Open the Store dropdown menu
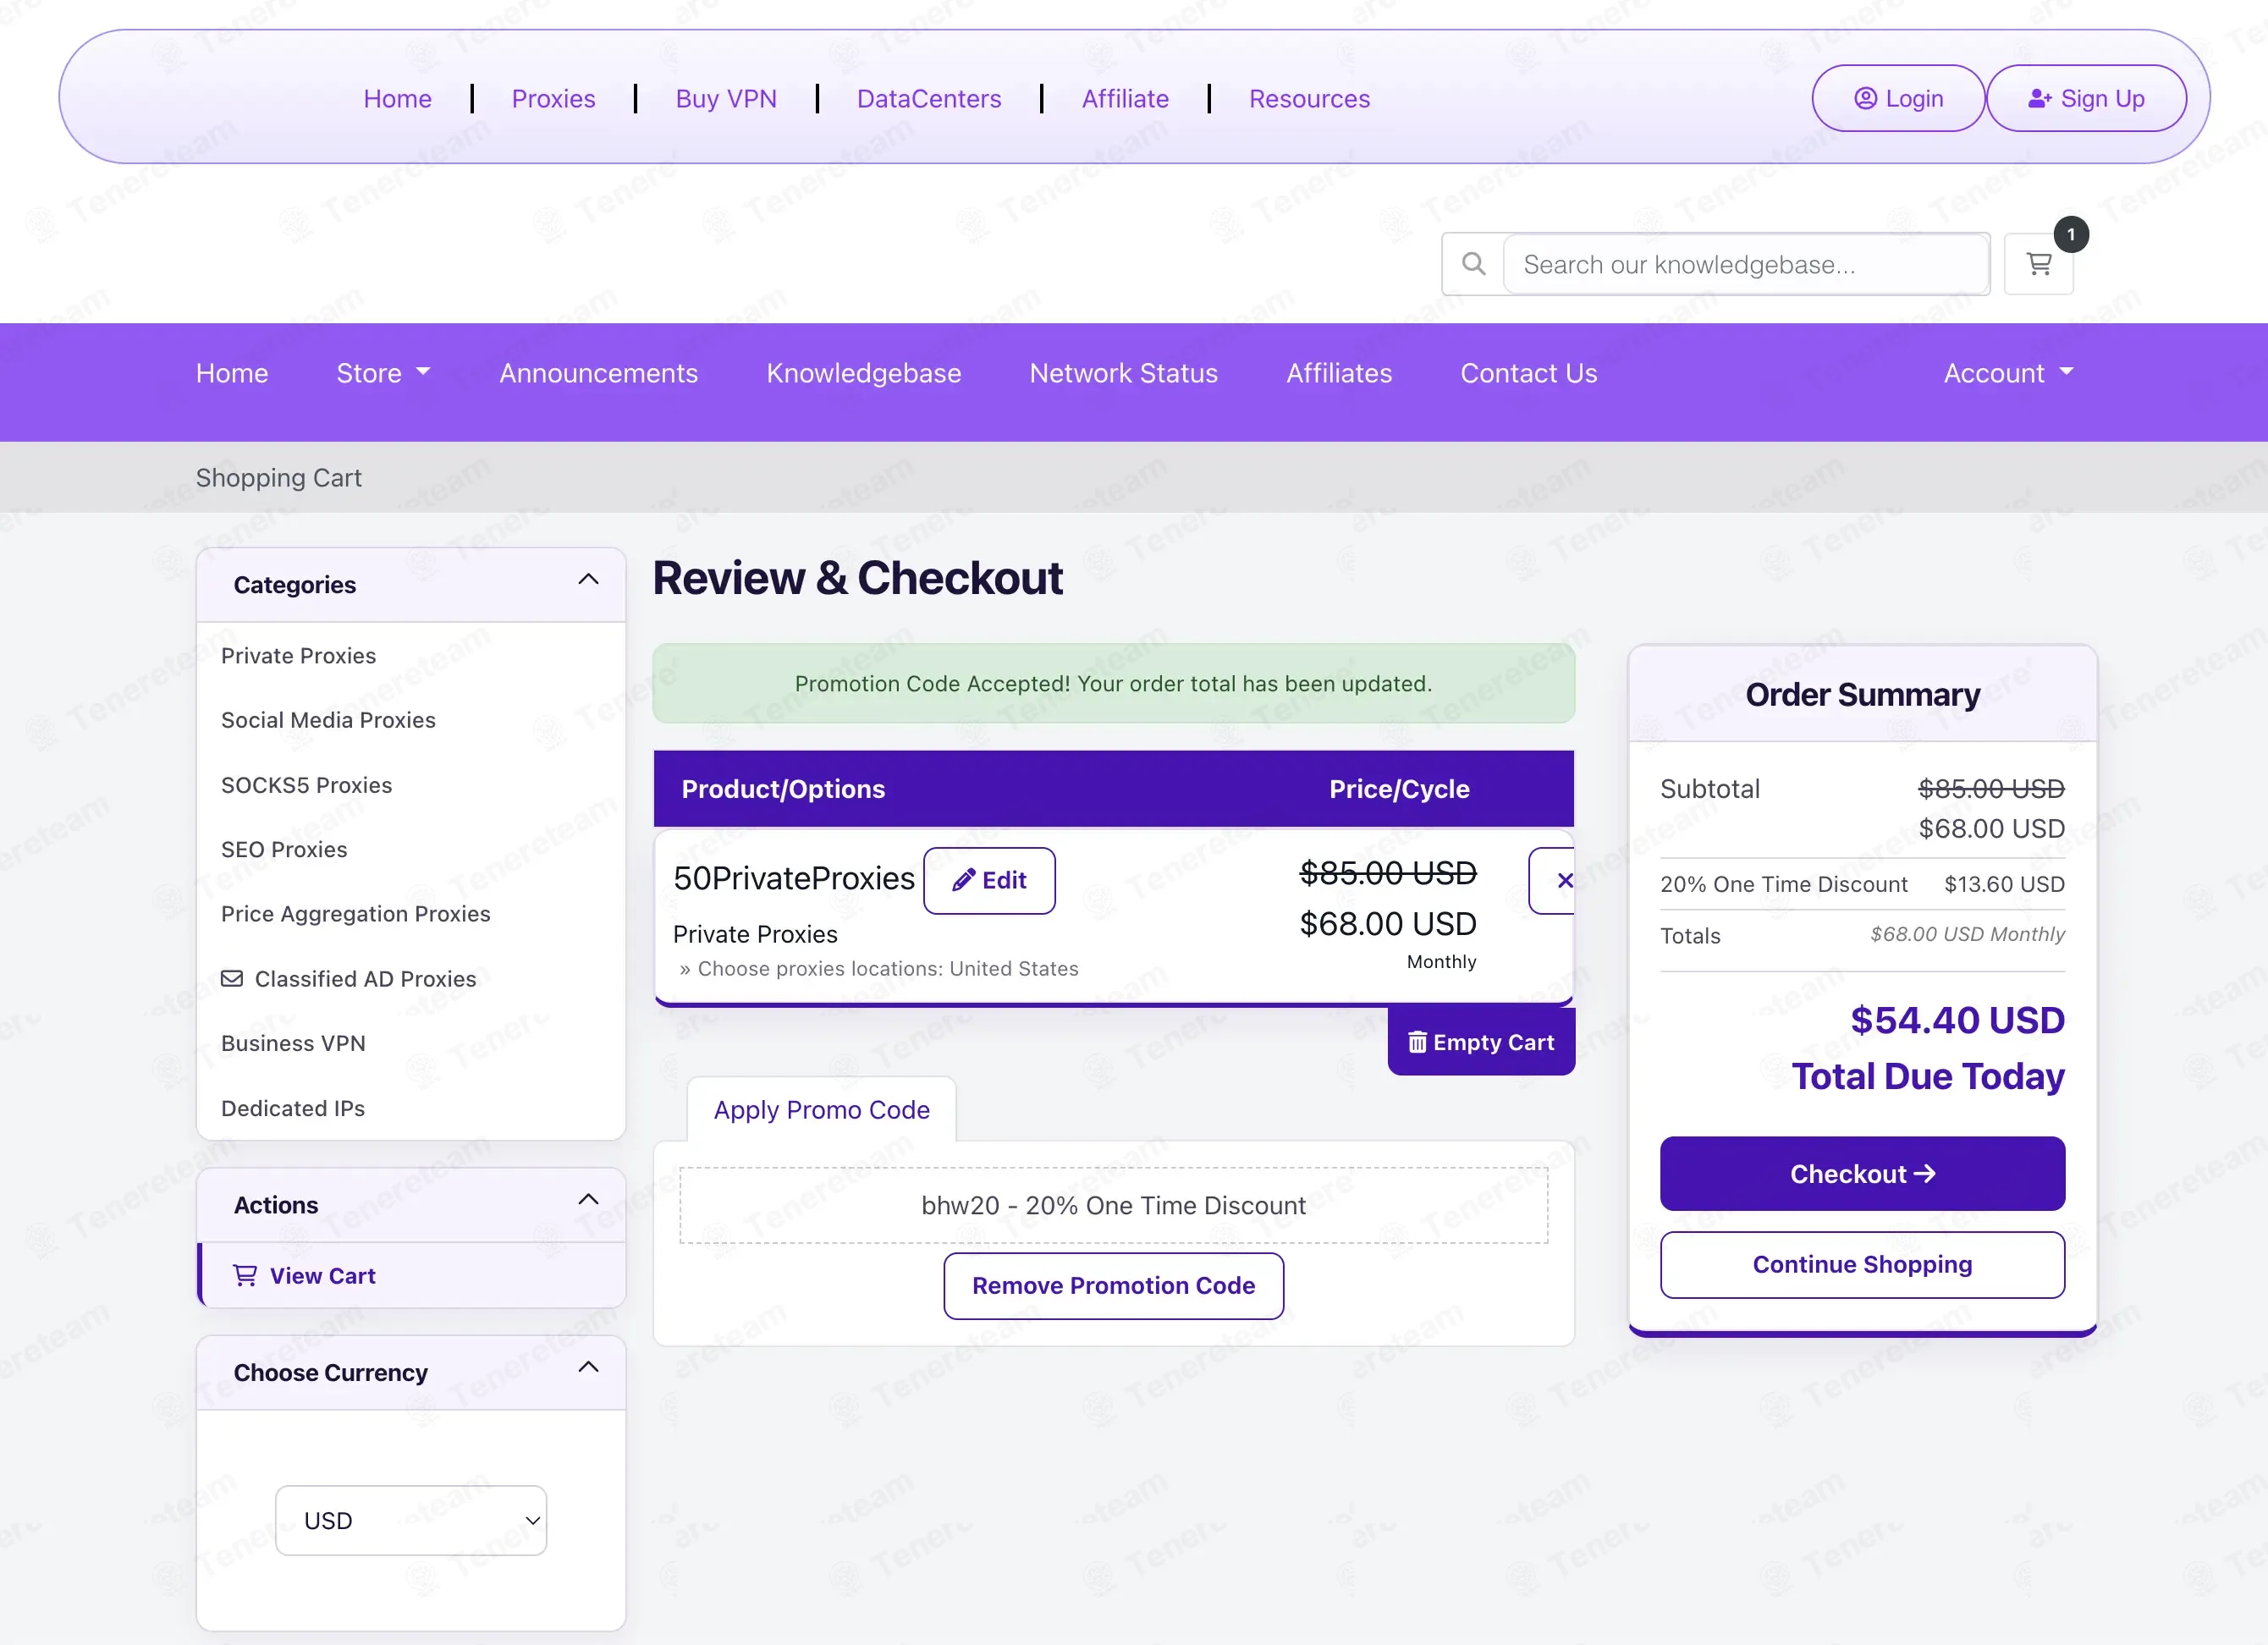This screenshot has width=2268, height=1645. 383,373
